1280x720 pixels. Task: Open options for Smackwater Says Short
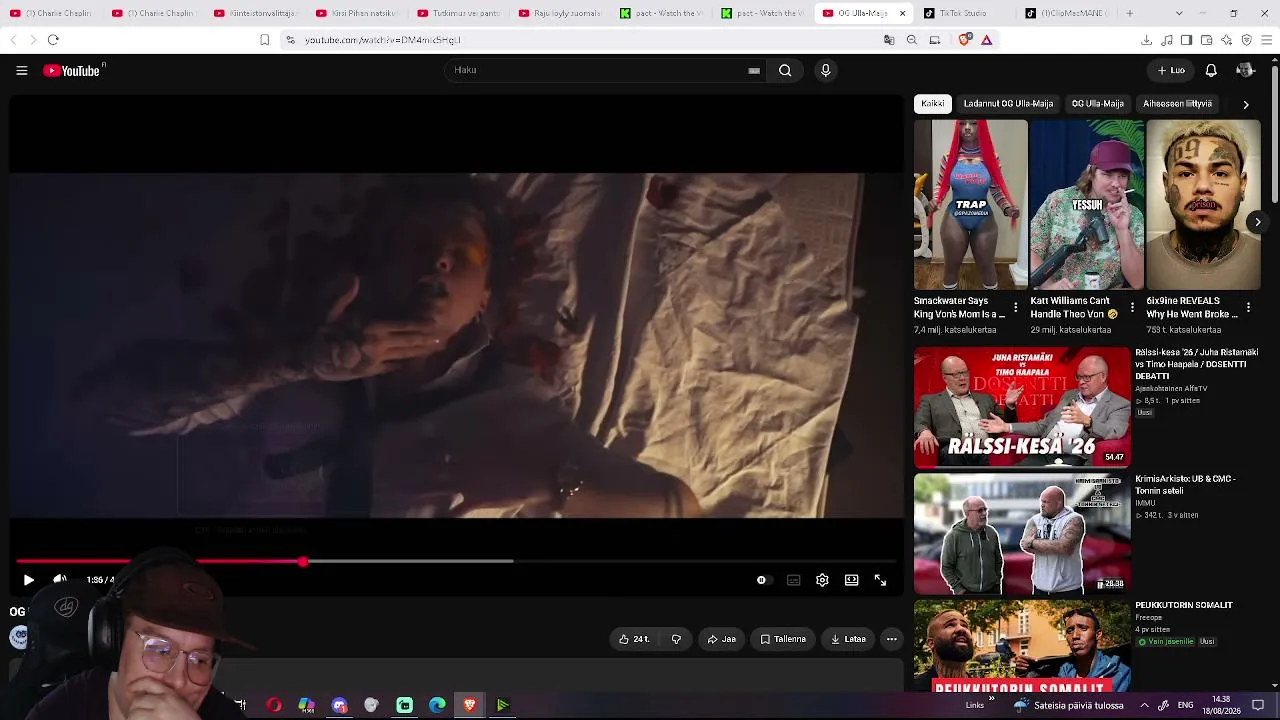pyautogui.click(x=1016, y=308)
